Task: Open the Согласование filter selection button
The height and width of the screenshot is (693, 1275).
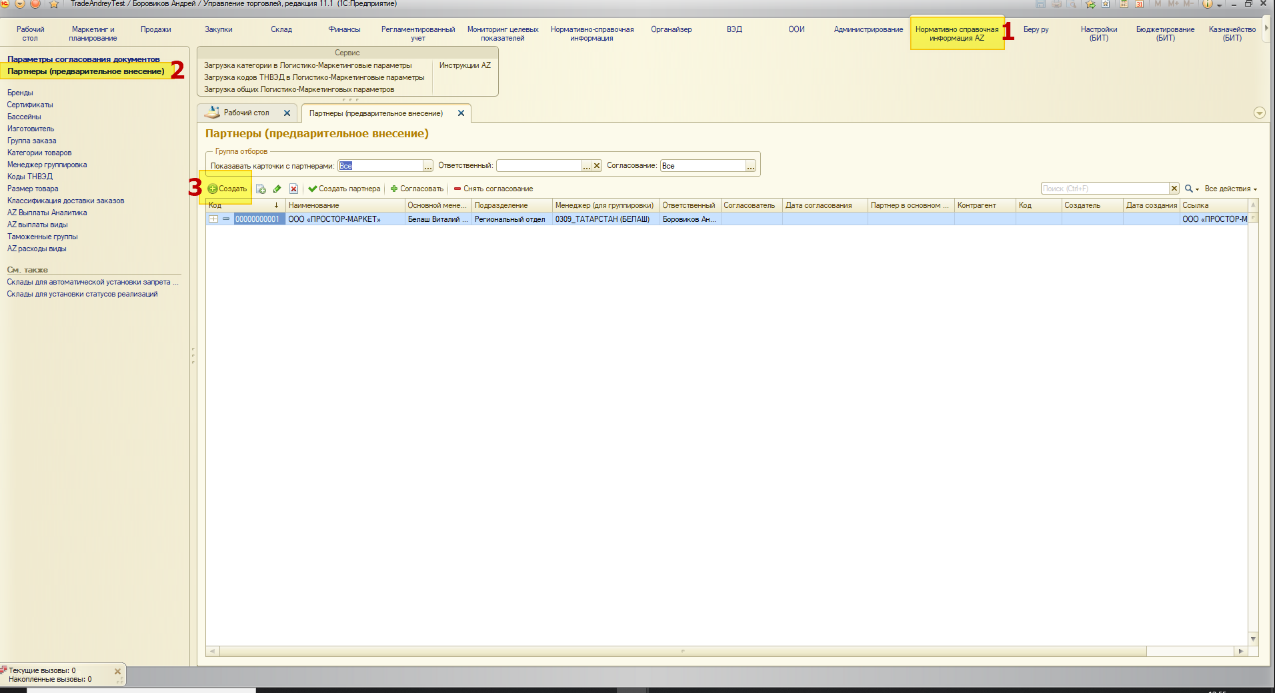Action: tap(750, 166)
